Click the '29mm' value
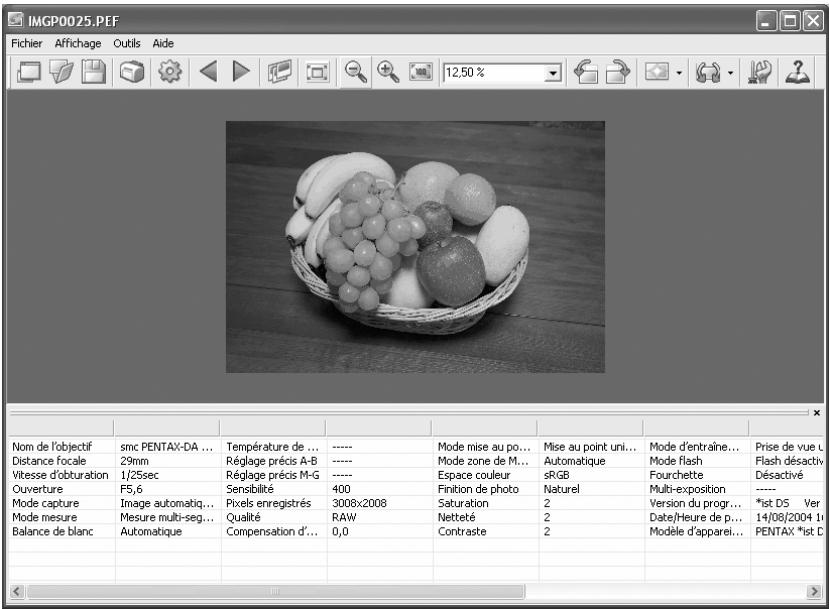Screen dimensions: 829x609 134,461
